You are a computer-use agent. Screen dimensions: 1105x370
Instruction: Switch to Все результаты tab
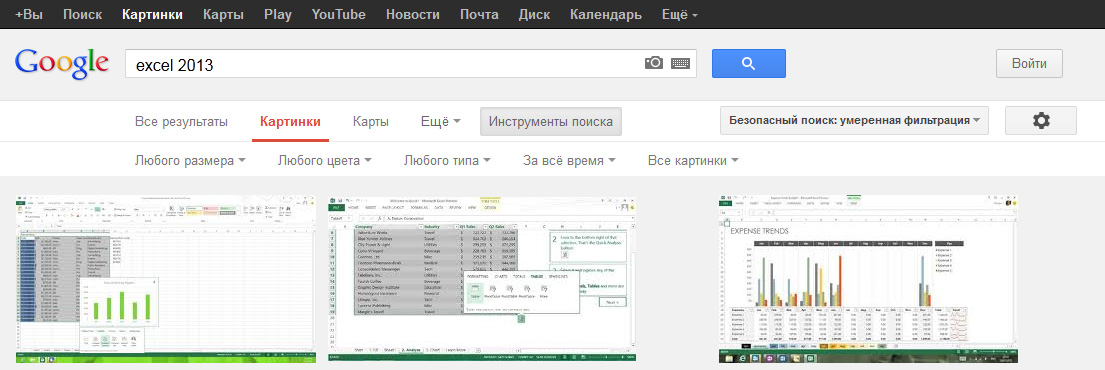coord(181,121)
